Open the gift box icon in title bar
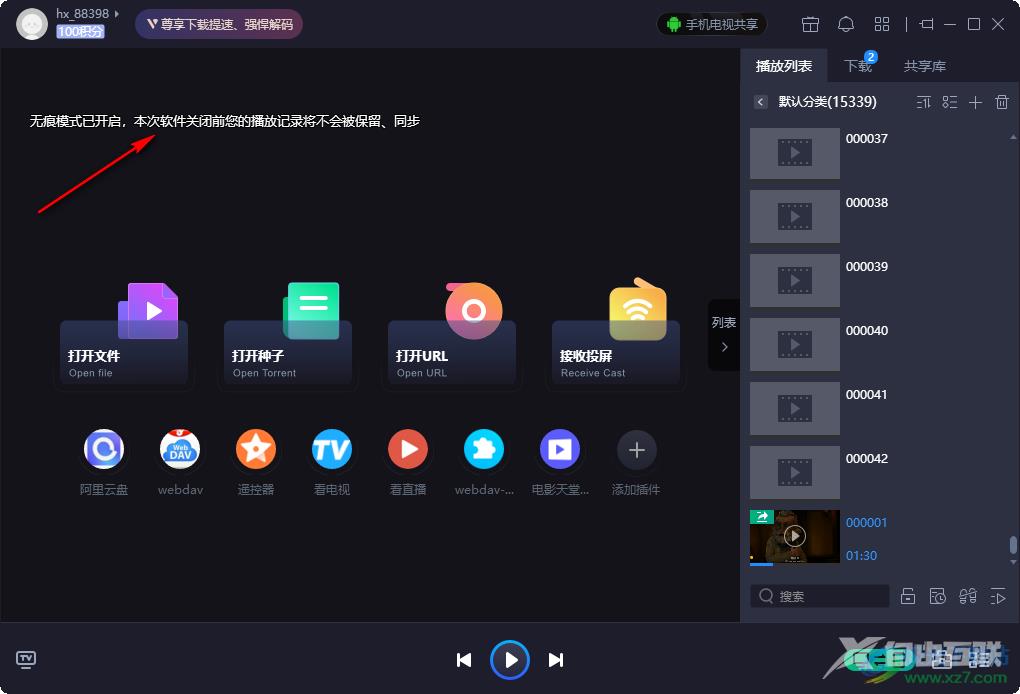The width and height of the screenshot is (1020, 694). coord(810,24)
